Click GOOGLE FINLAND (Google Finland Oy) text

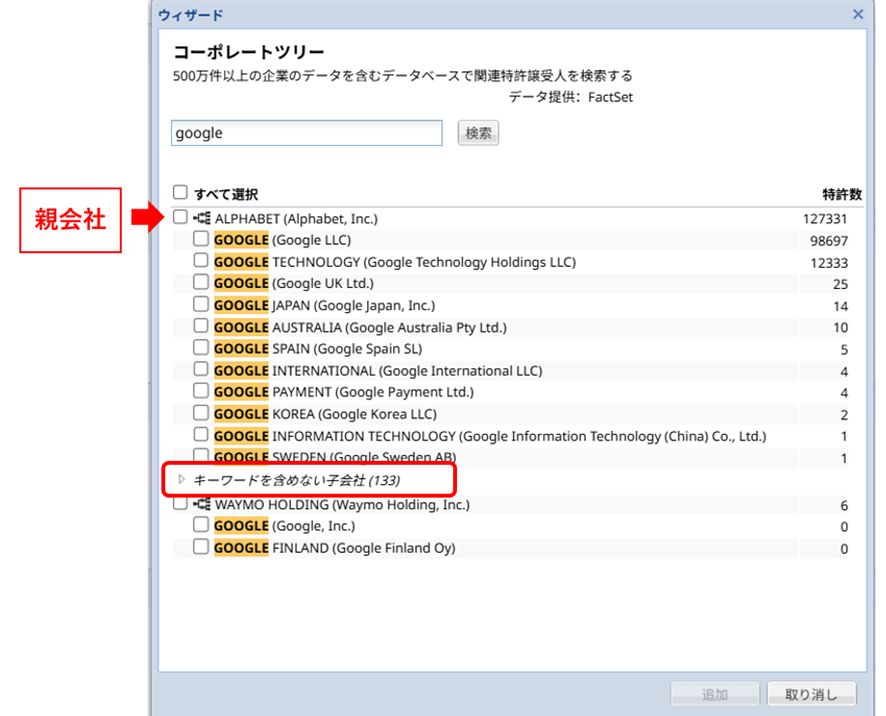tap(335, 548)
